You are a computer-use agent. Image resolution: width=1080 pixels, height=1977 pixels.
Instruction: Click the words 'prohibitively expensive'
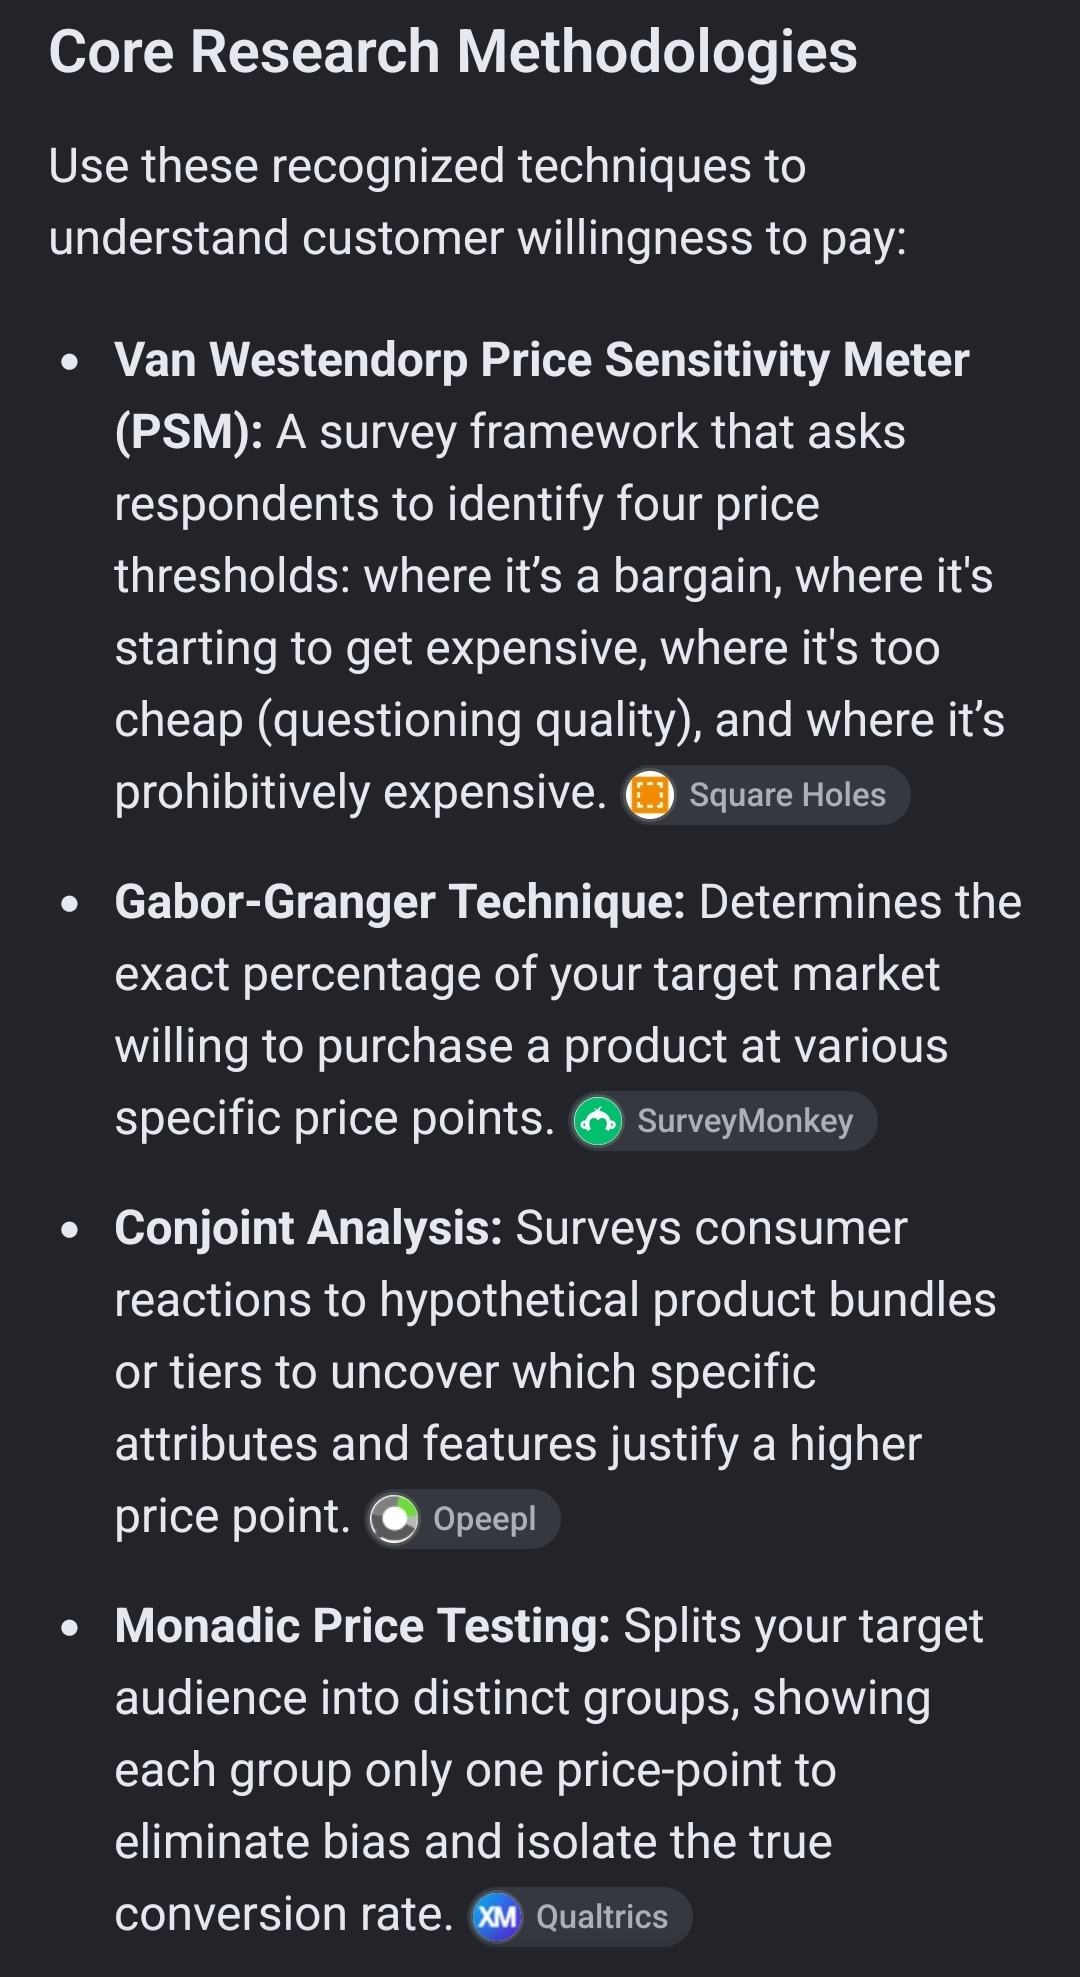coord(360,793)
